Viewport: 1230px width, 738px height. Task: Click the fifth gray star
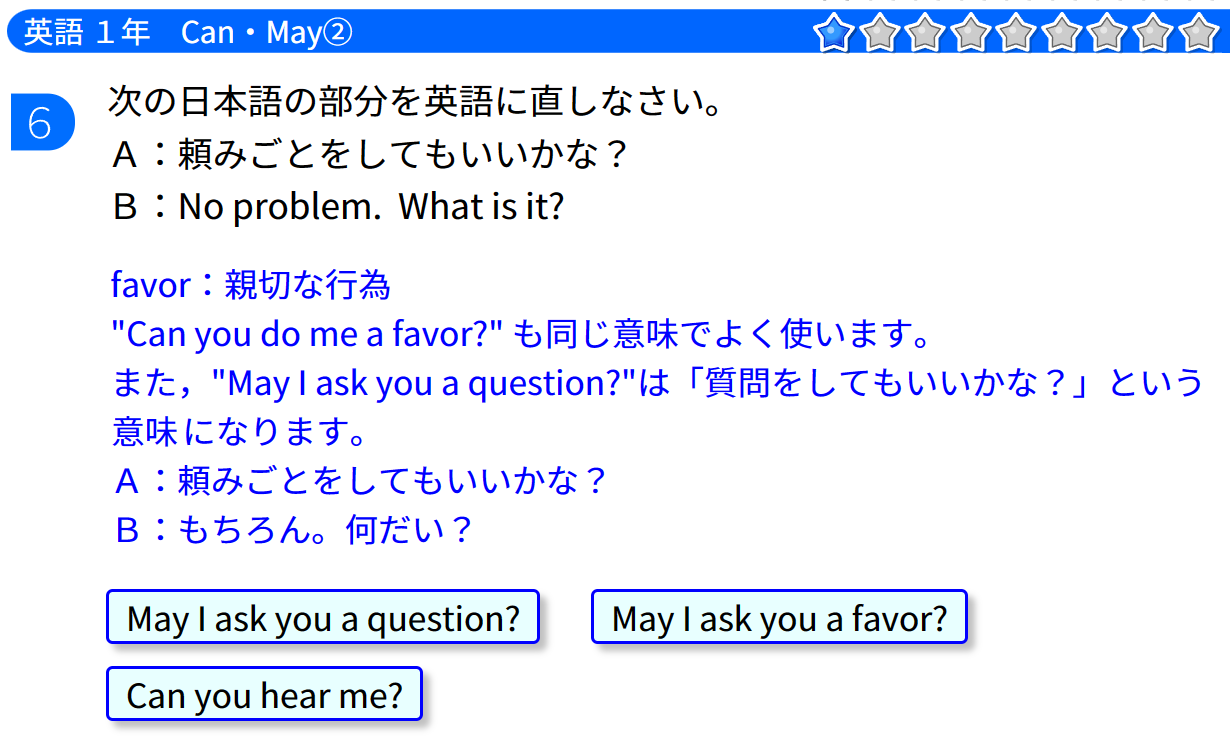tap(1017, 32)
